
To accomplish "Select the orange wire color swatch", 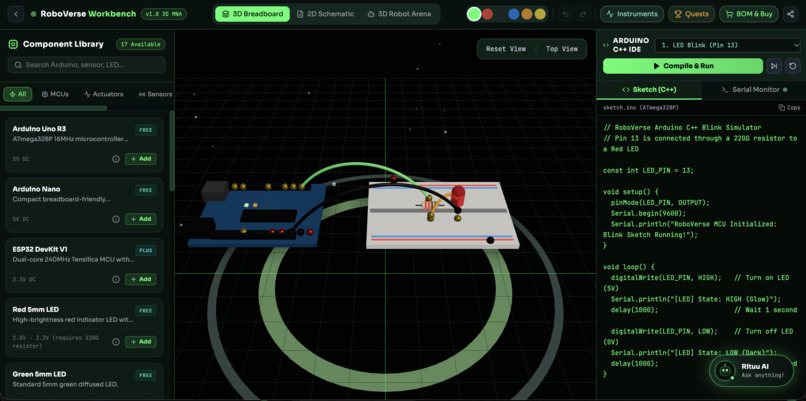I will (527, 14).
